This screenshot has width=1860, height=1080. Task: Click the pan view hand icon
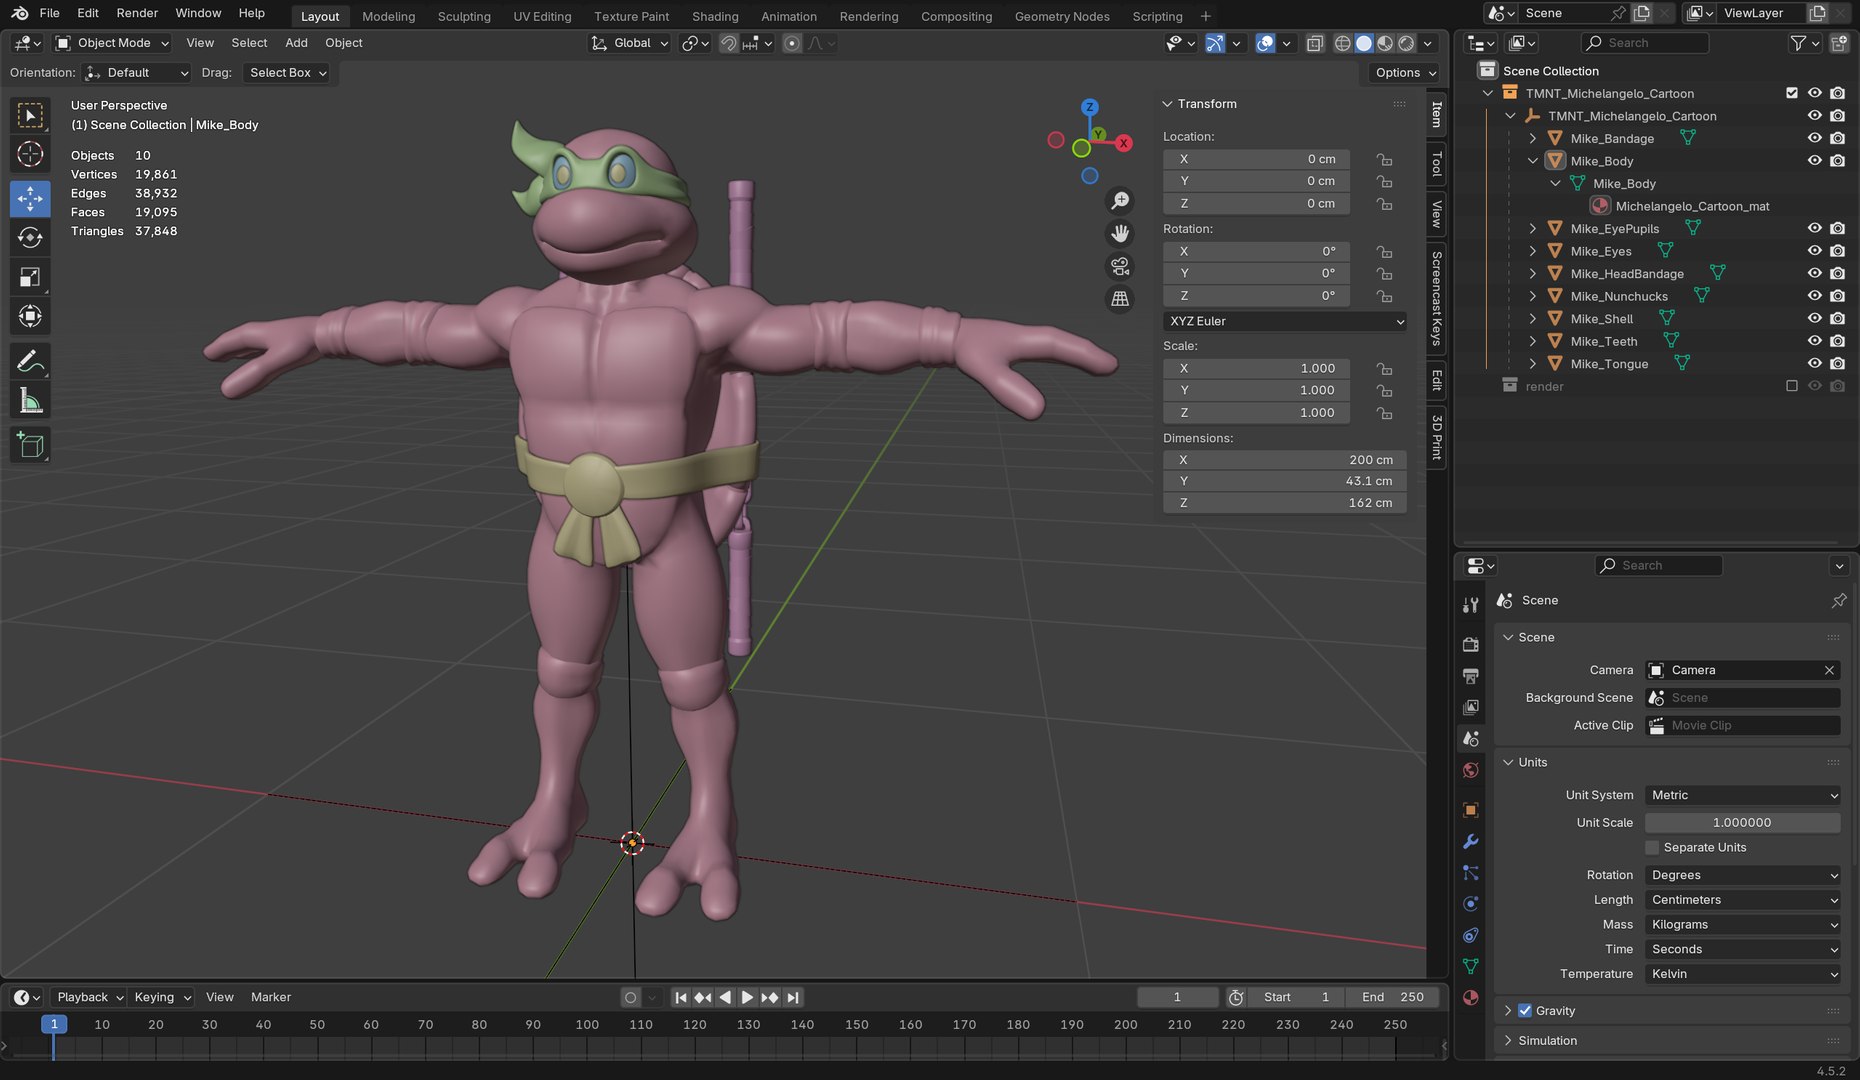click(x=1120, y=234)
